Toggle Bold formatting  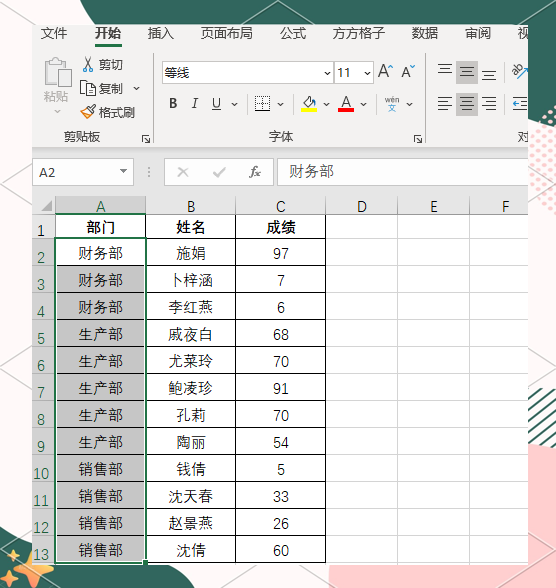(x=173, y=104)
